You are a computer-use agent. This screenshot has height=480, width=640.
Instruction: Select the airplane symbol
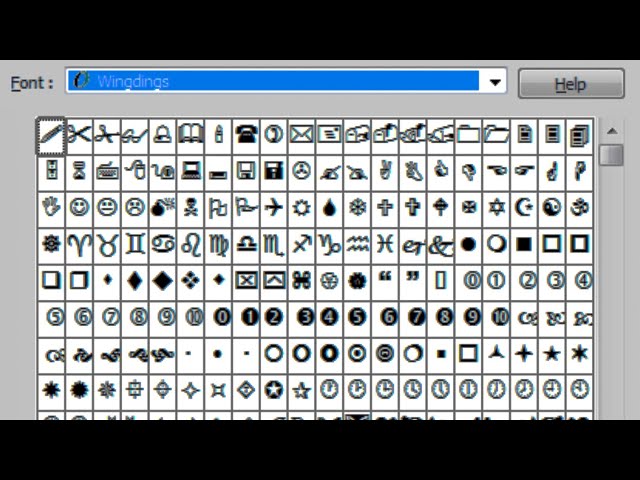(273, 207)
